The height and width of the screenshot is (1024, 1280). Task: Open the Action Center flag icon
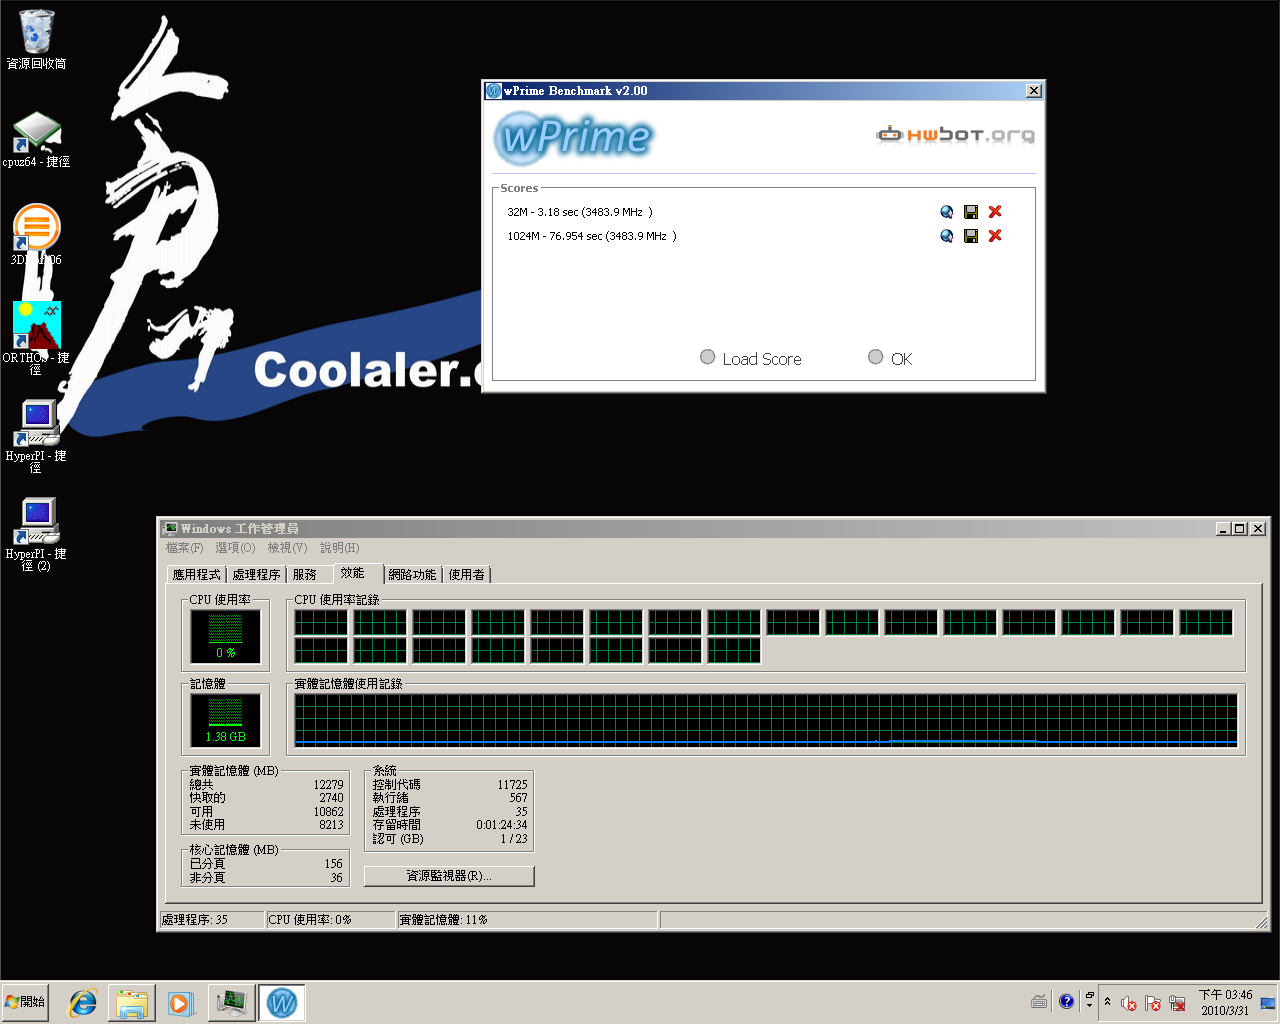coord(1153,1003)
